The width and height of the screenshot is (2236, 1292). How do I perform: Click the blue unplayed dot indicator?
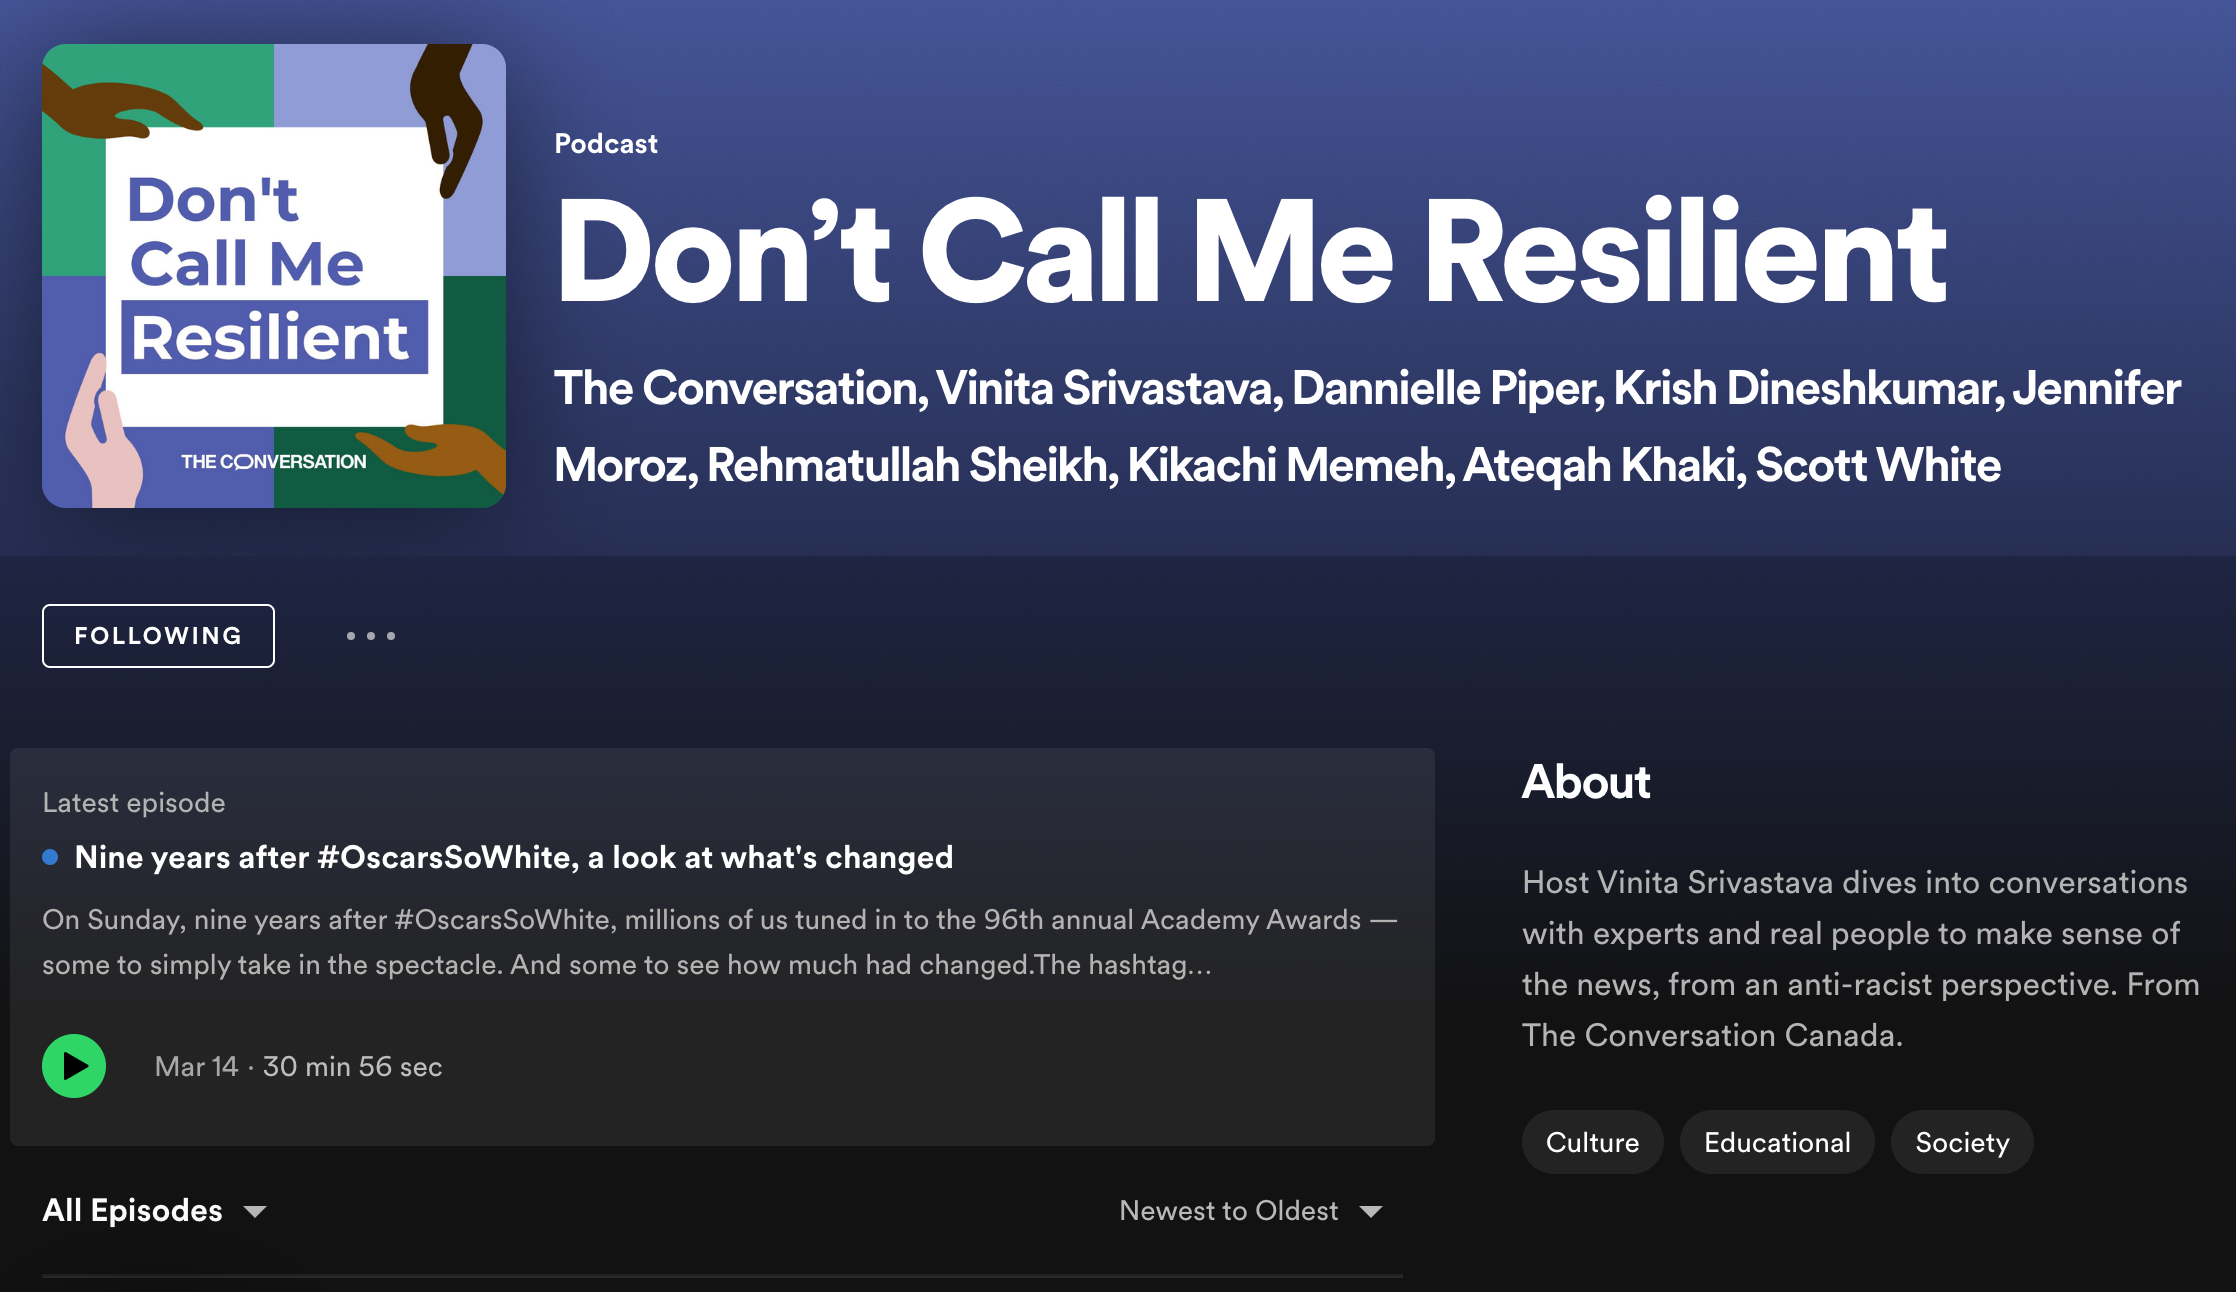(50, 857)
